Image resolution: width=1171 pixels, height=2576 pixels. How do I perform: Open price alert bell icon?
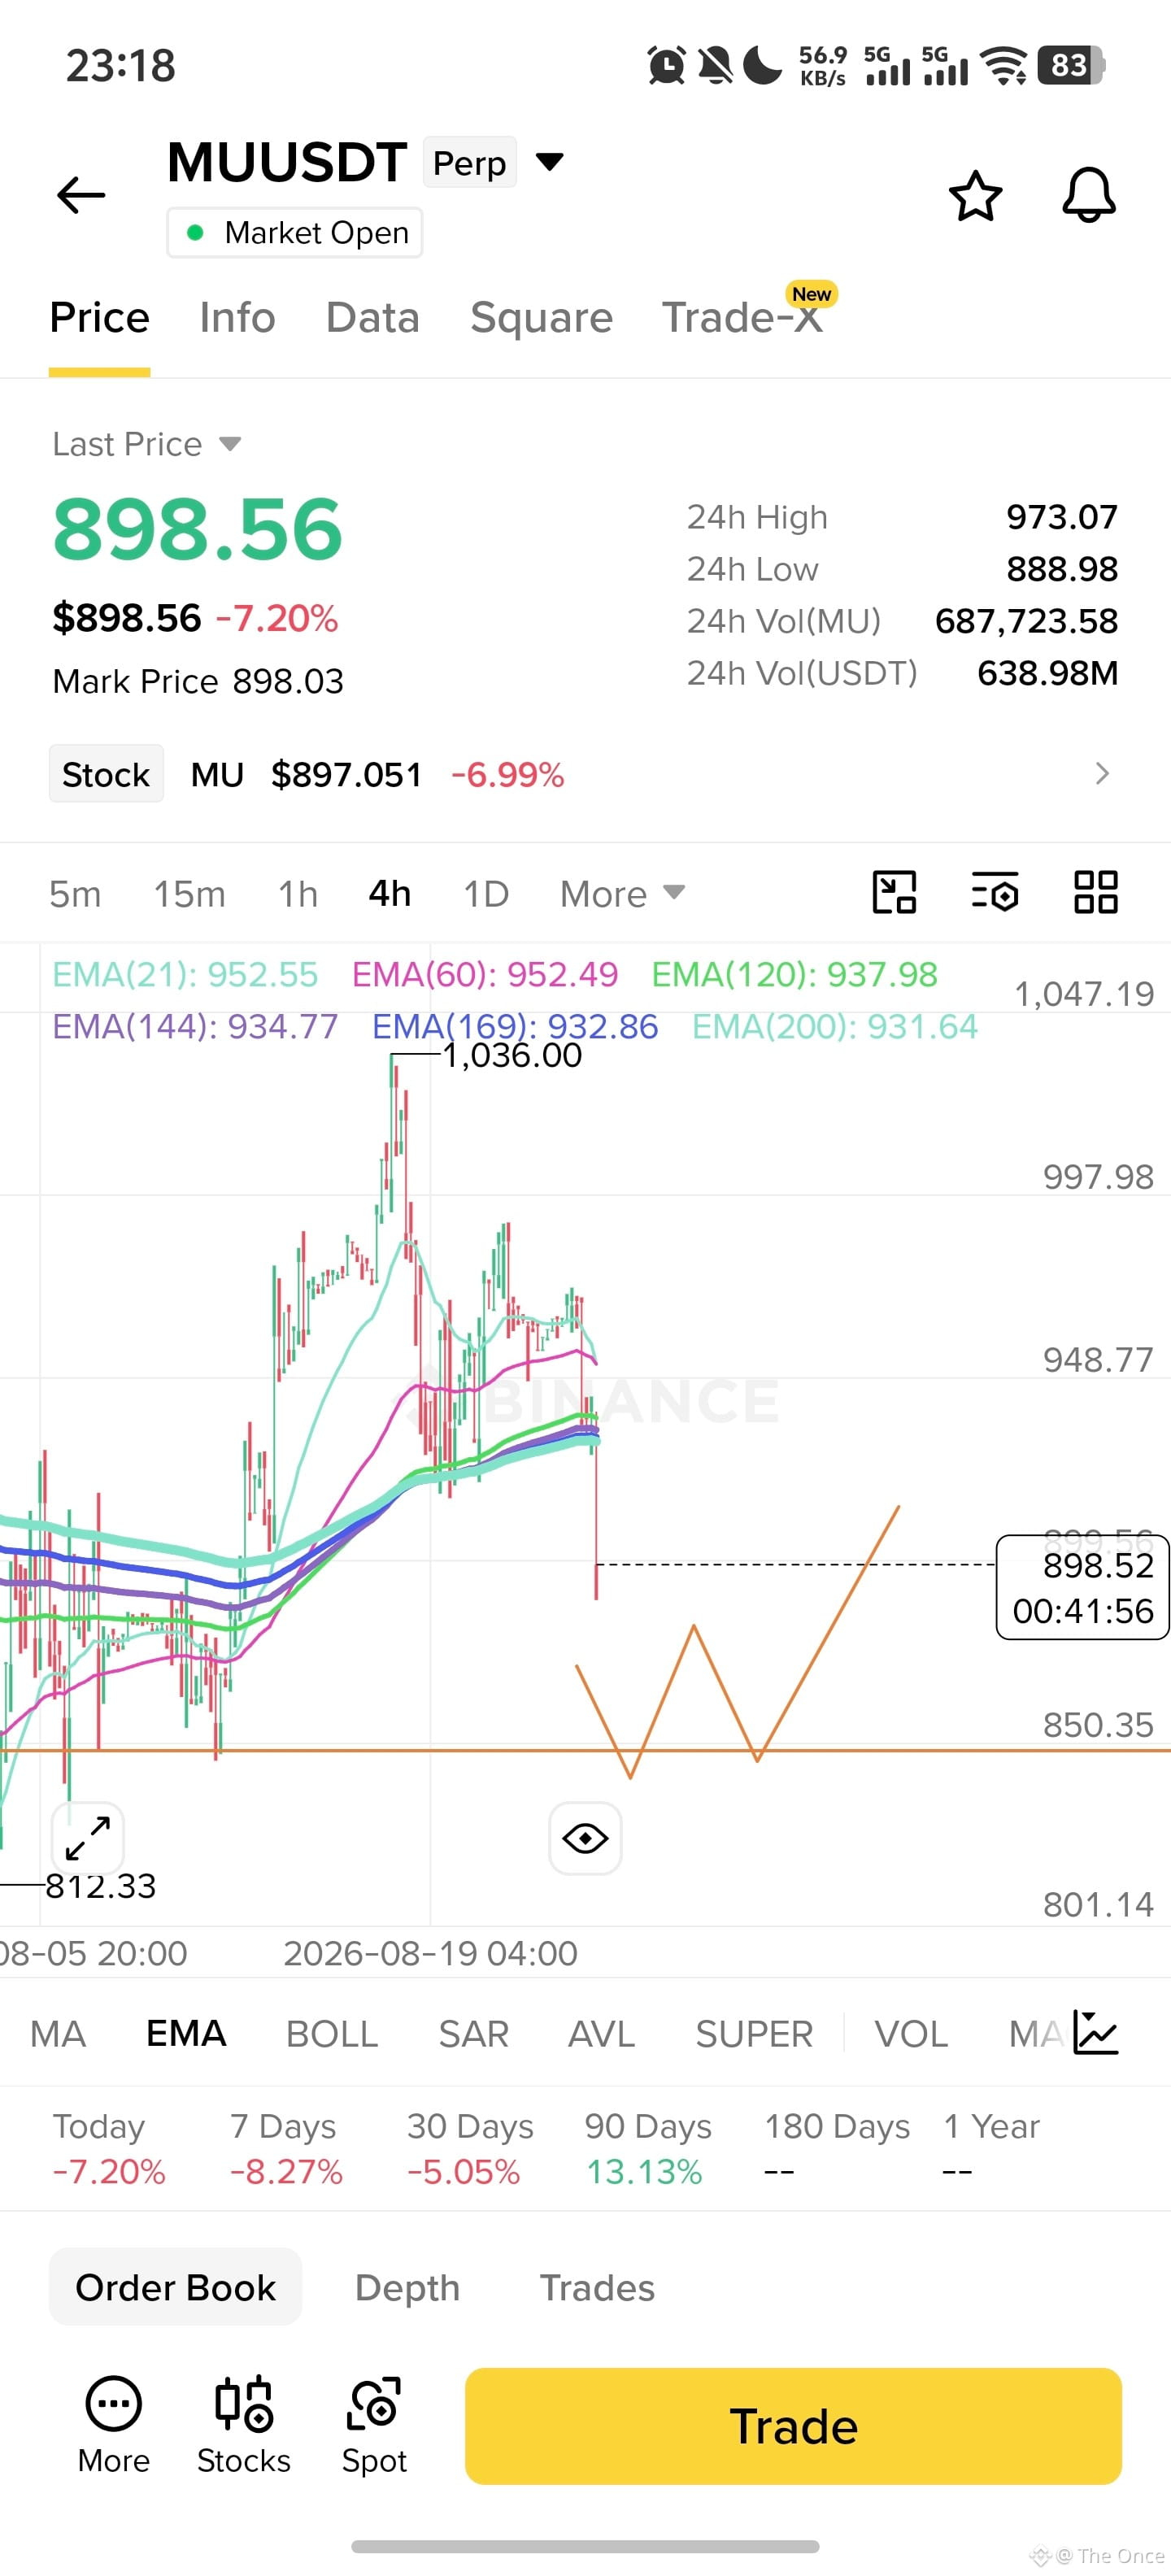pyautogui.click(x=1088, y=195)
